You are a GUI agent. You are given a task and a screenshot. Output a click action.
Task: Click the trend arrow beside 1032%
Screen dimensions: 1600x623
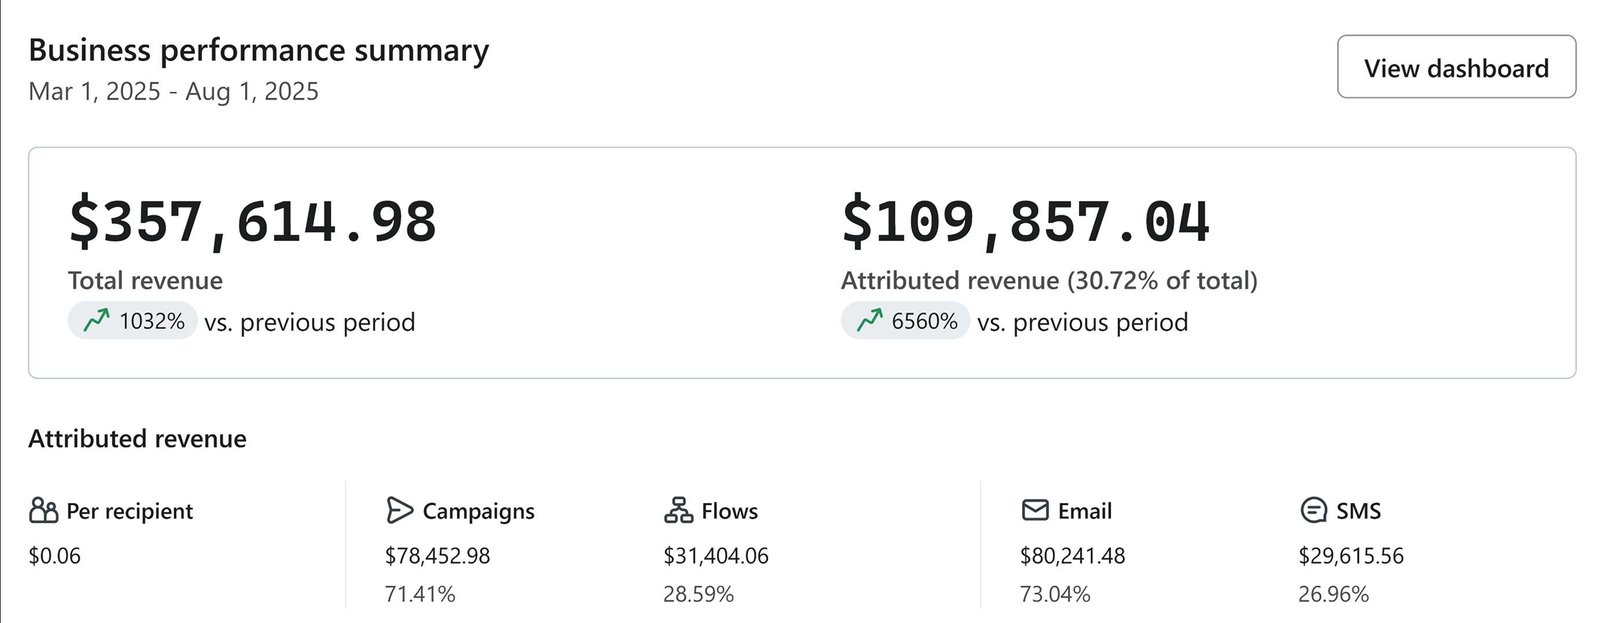(96, 321)
